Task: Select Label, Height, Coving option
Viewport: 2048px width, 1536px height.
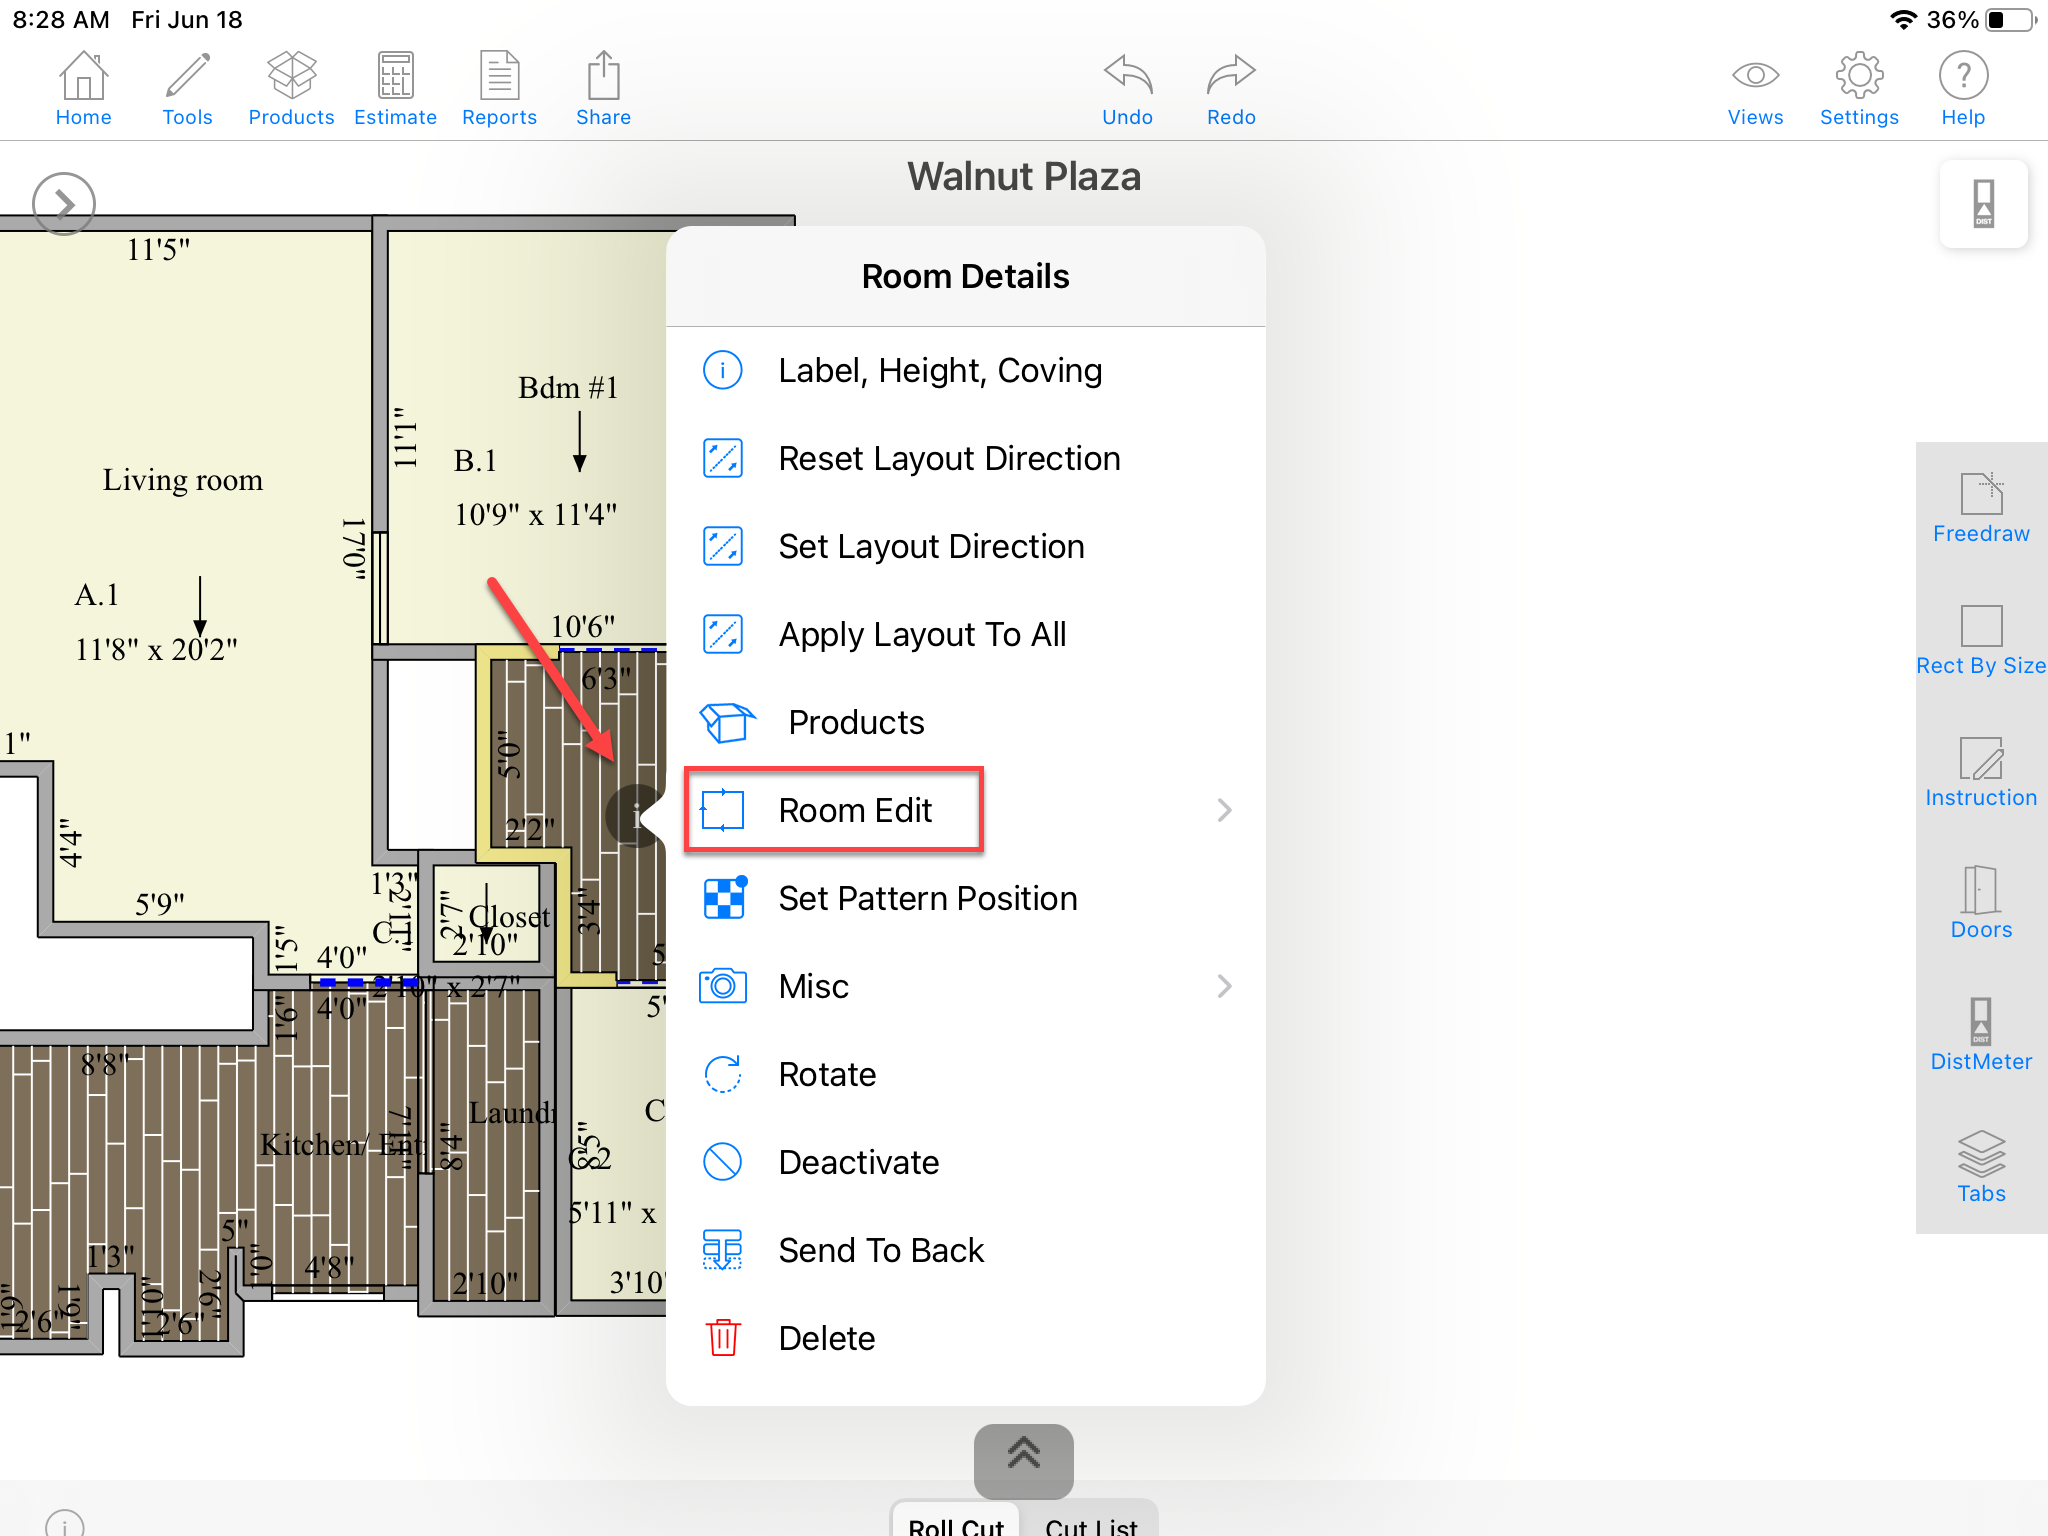Action: tap(939, 370)
